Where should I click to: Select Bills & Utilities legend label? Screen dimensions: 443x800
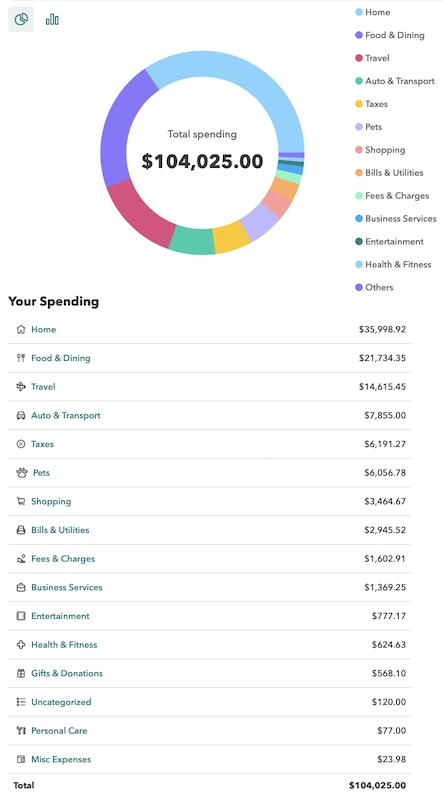click(x=395, y=172)
